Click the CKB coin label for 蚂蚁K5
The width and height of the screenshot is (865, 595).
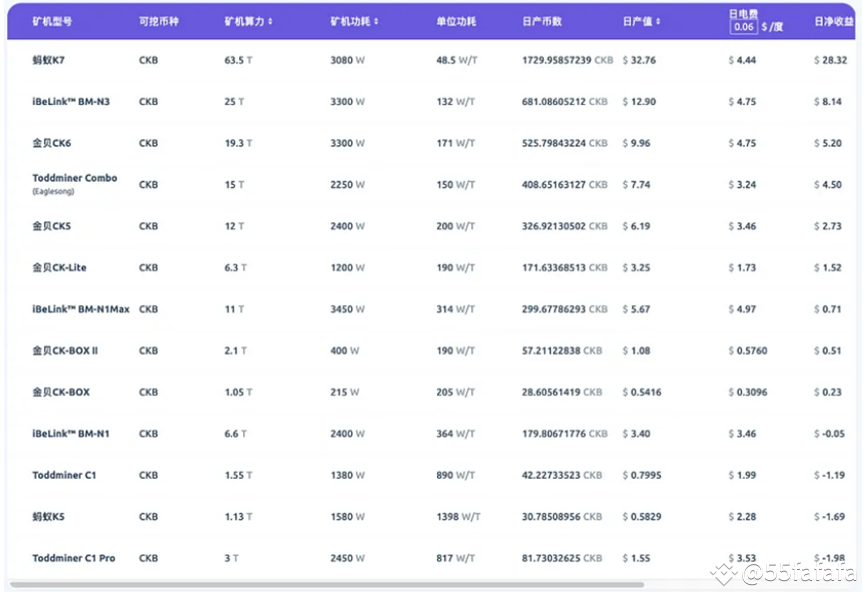(148, 517)
